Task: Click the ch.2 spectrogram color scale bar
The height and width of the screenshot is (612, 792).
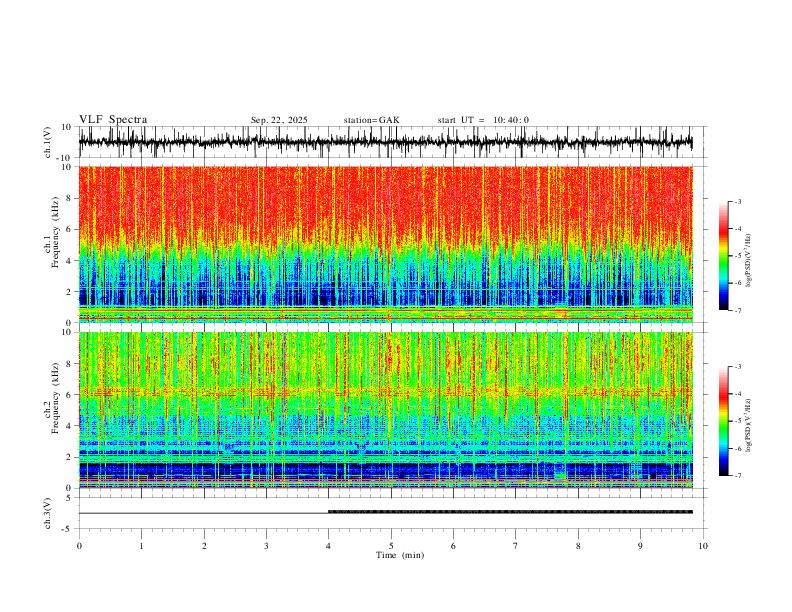Action: coord(724,421)
